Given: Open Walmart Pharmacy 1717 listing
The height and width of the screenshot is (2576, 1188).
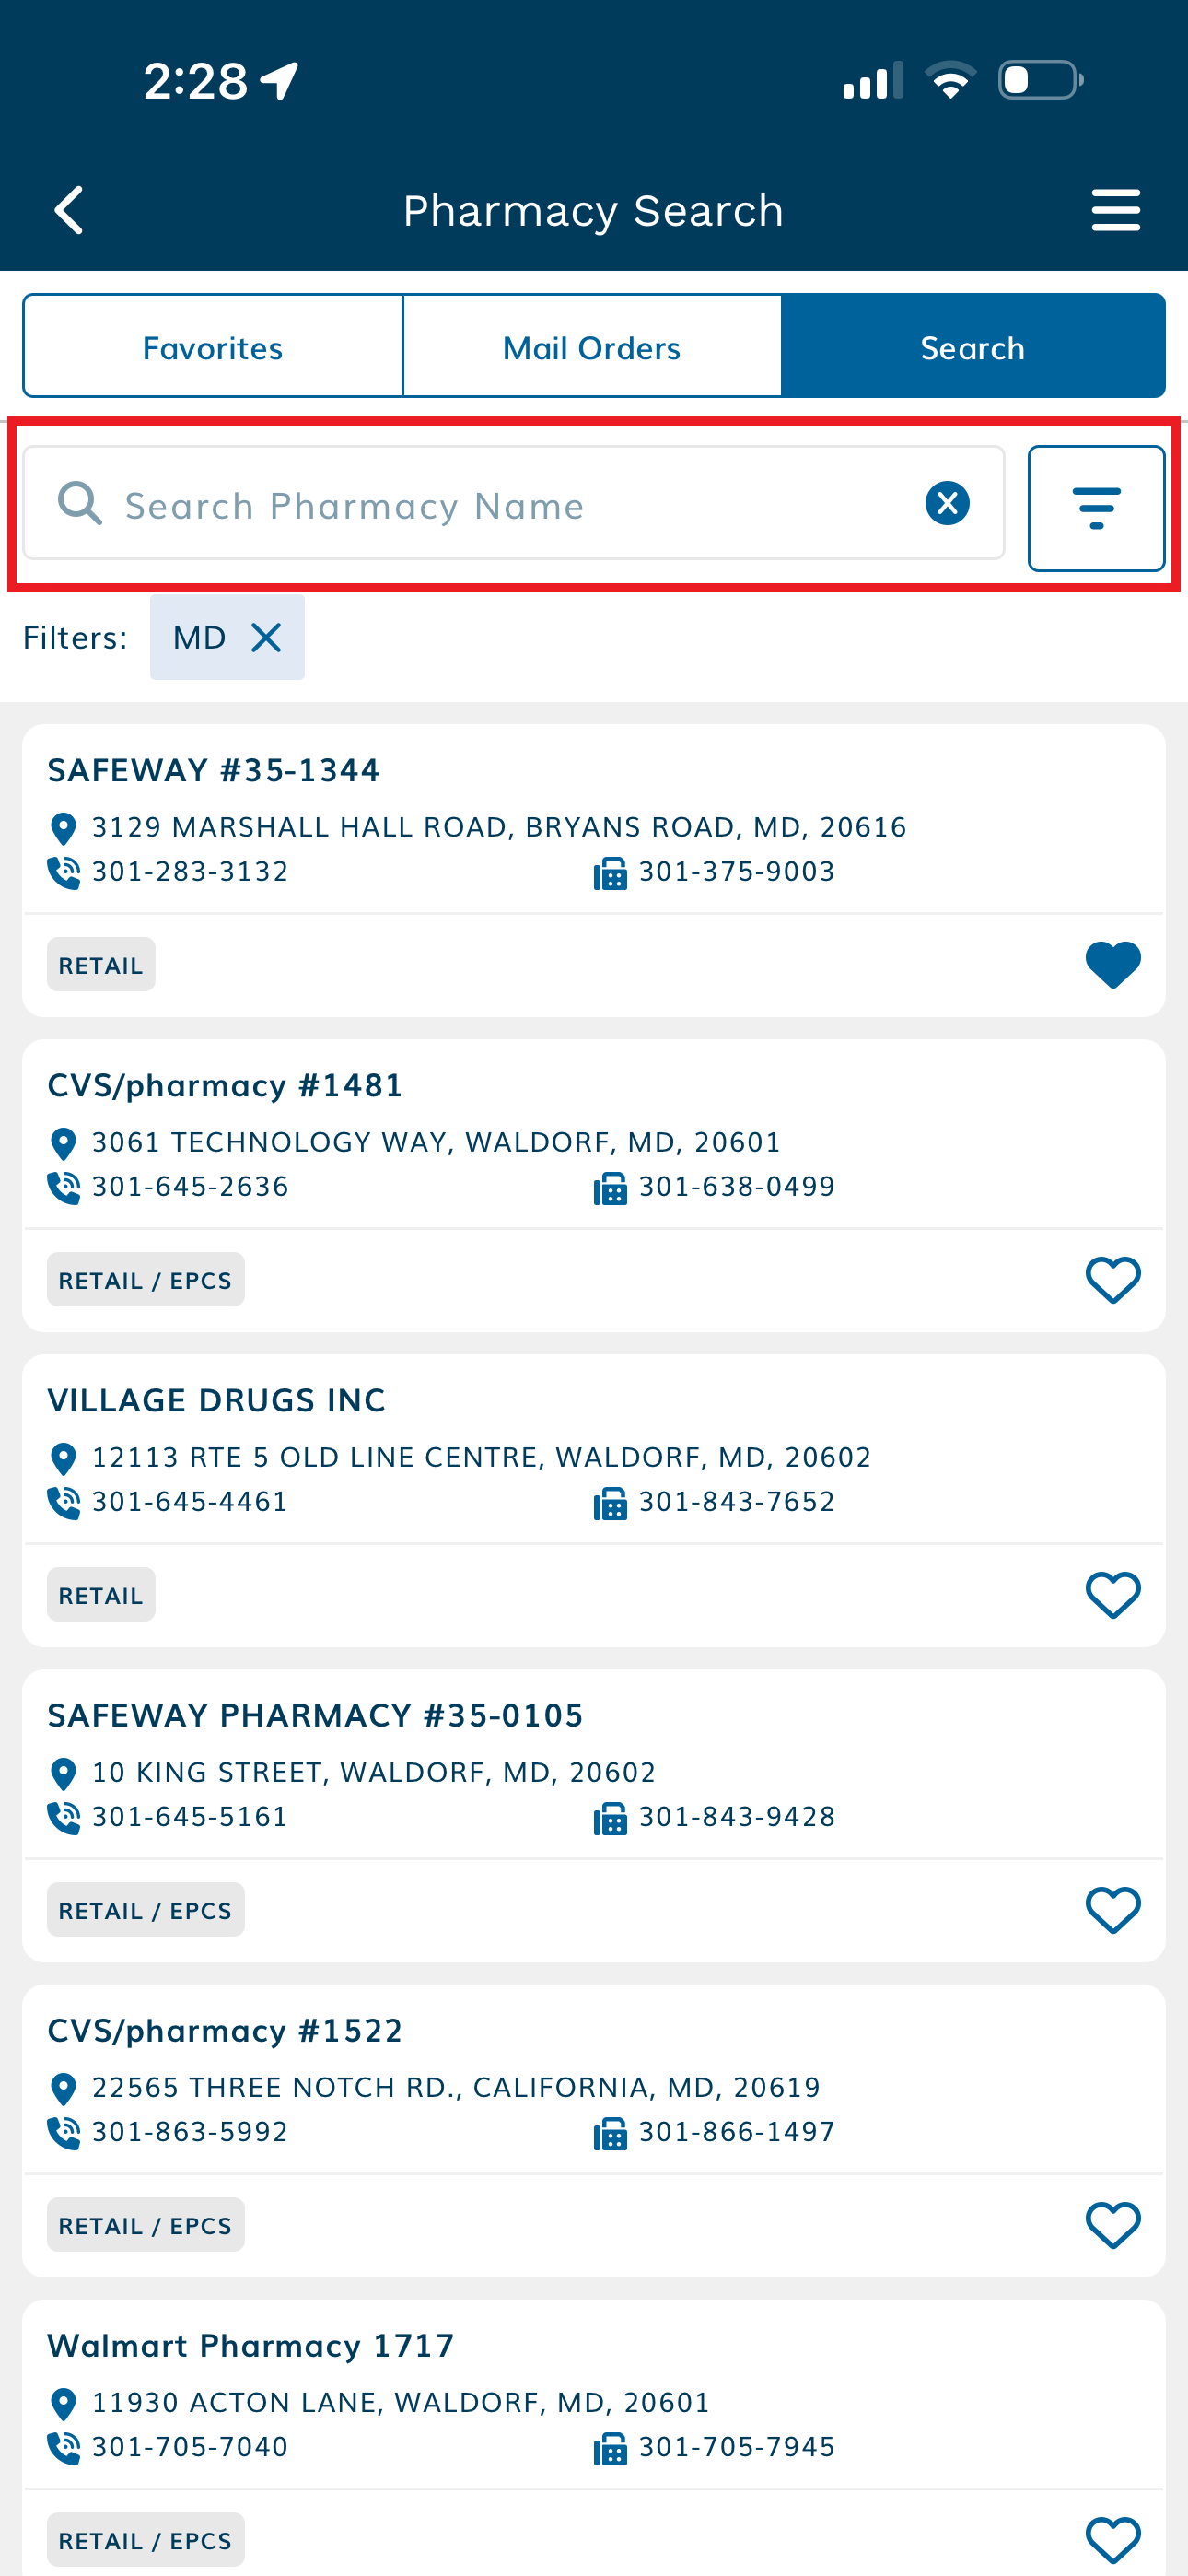Looking at the screenshot, I should (x=251, y=2345).
